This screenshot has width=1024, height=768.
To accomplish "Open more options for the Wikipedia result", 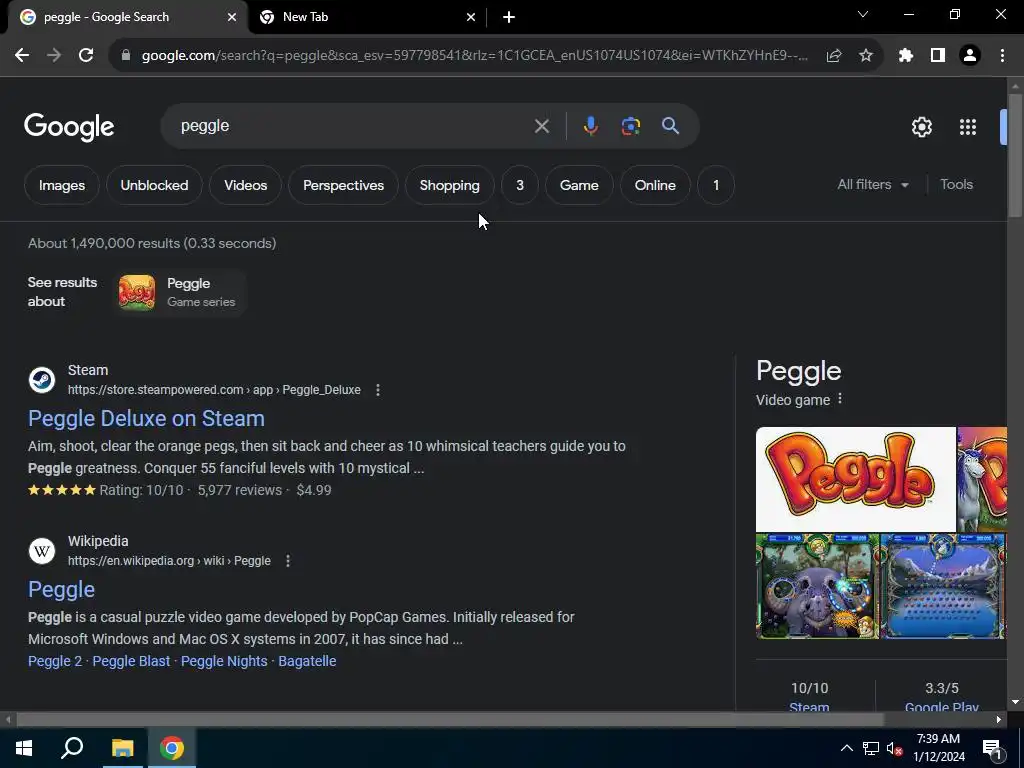I will pyautogui.click(x=287, y=561).
